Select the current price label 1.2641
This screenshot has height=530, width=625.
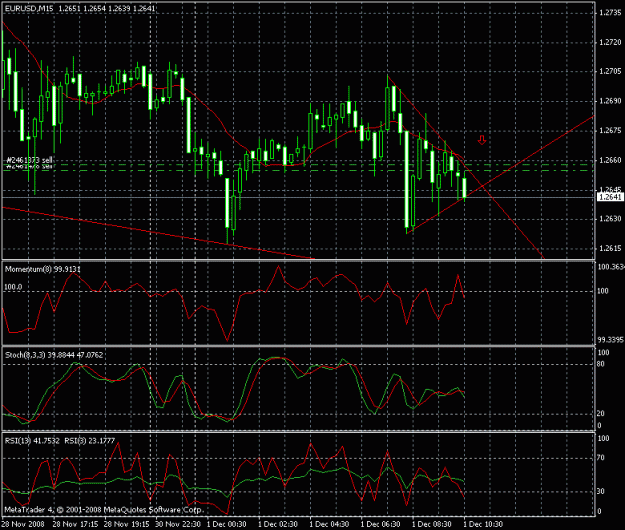[610, 197]
